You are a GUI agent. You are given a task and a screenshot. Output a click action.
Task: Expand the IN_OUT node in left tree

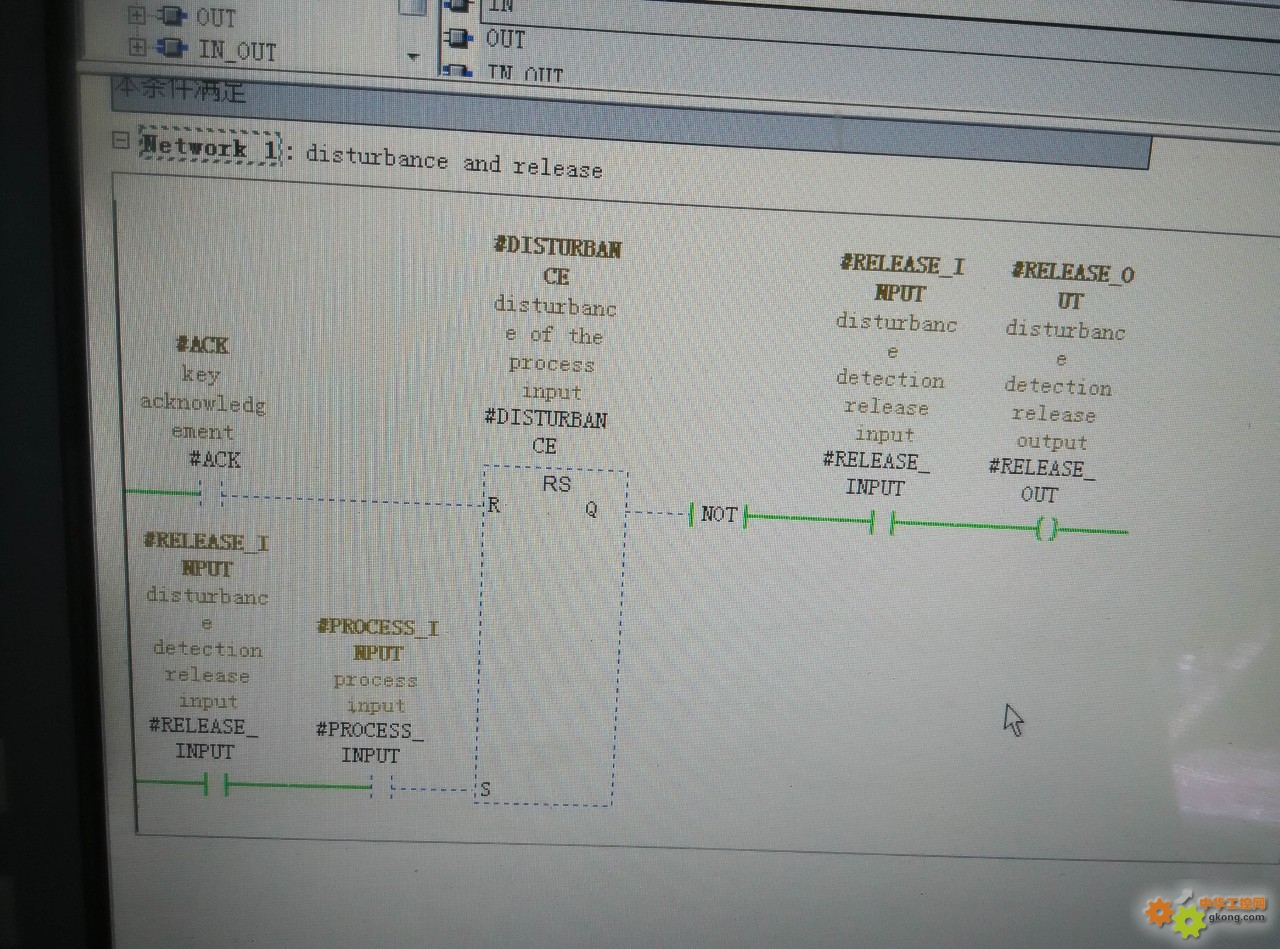(138, 47)
